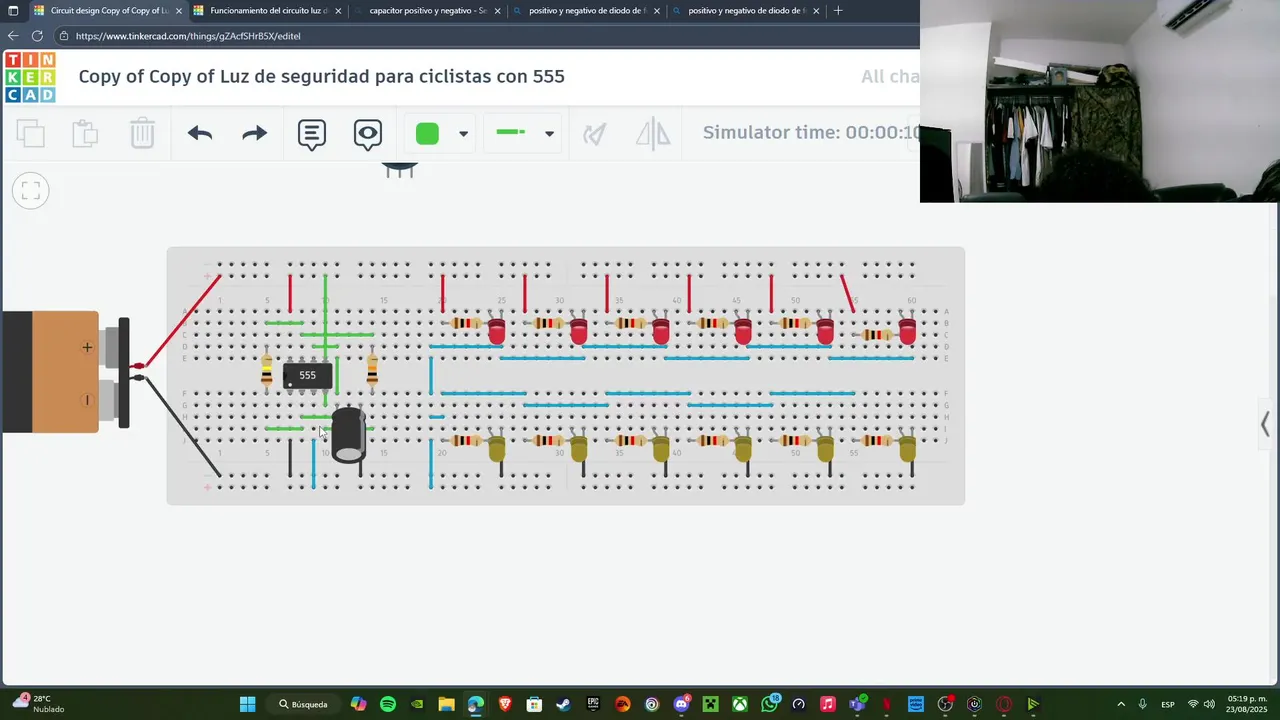Image resolution: width=1280 pixels, height=720 pixels.
Task: Open the 28°C Nublado weather widget
Action: click(x=40, y=704)
